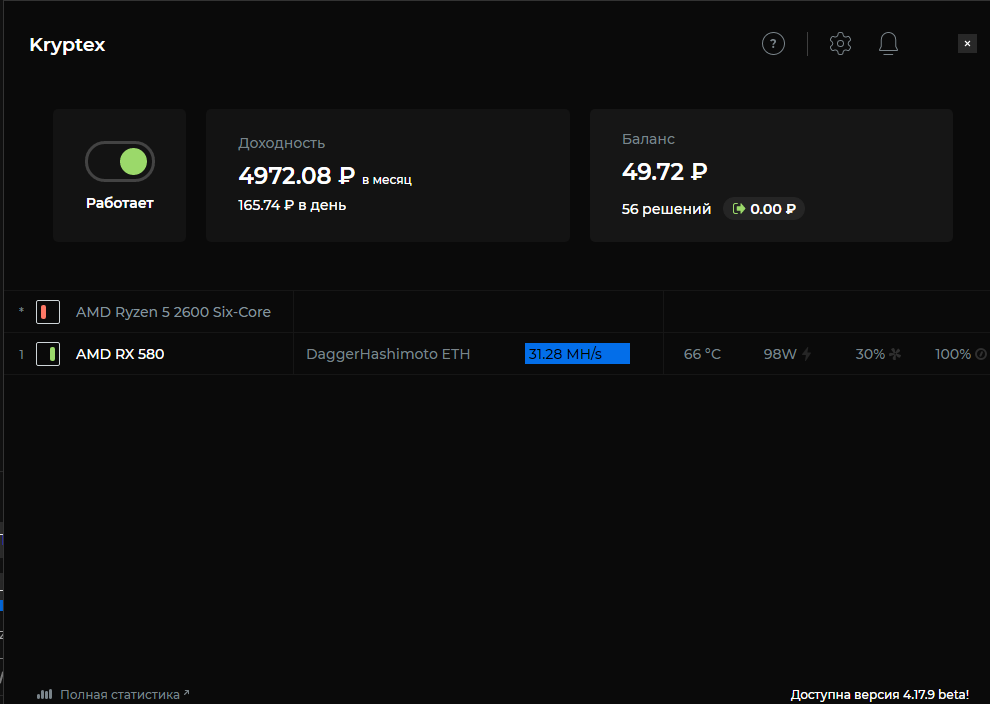This screenshot has height=704, width=990.
Task: Click AMD Ryzen 5 2600 Six-Core name
Action: [173, 312]
